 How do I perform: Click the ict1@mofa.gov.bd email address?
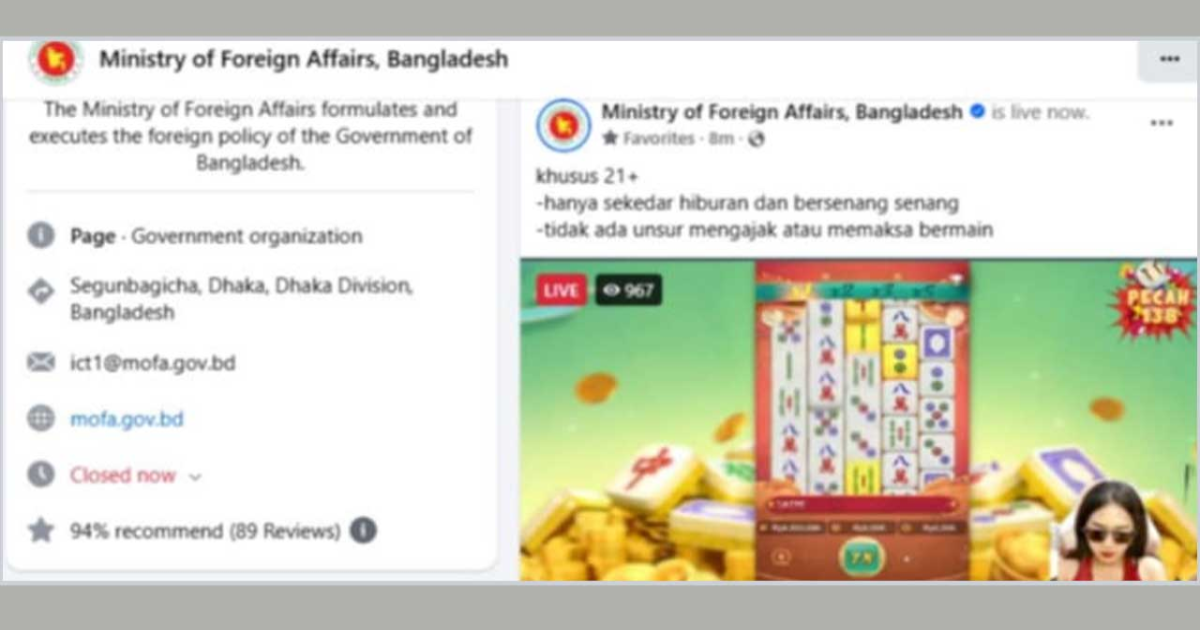click(153, 363)
